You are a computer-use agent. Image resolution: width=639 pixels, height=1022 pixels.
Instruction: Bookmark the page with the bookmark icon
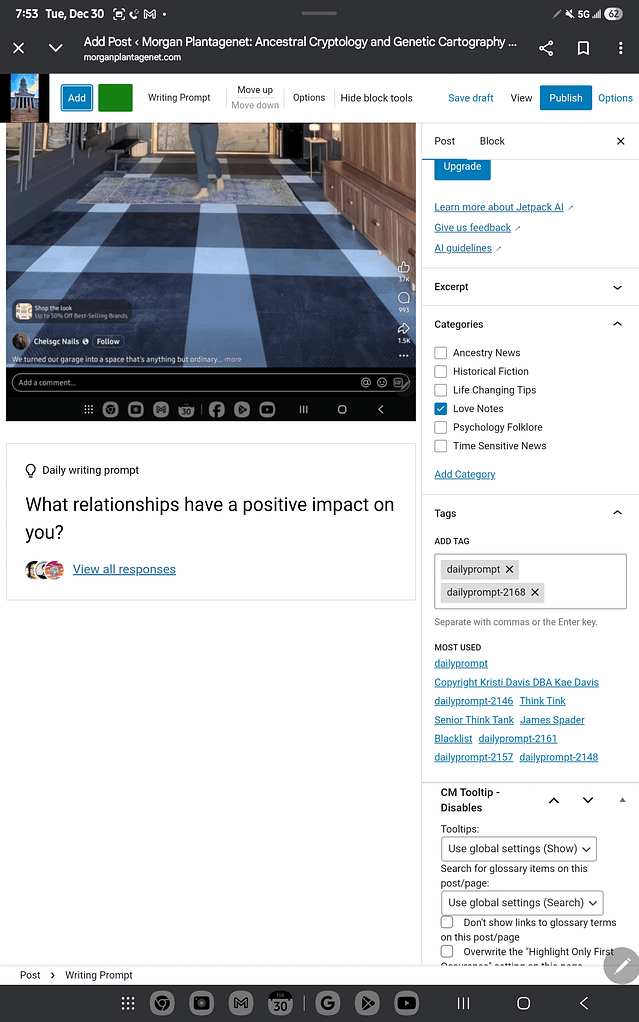[x=583, y=48]
